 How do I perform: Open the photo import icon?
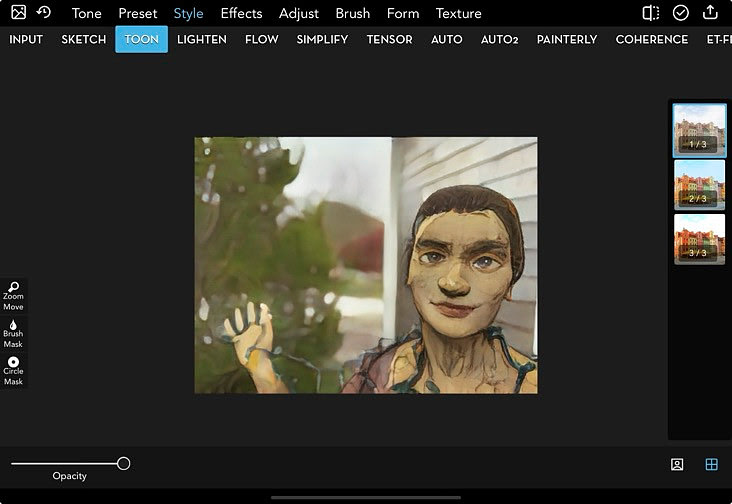18,12
